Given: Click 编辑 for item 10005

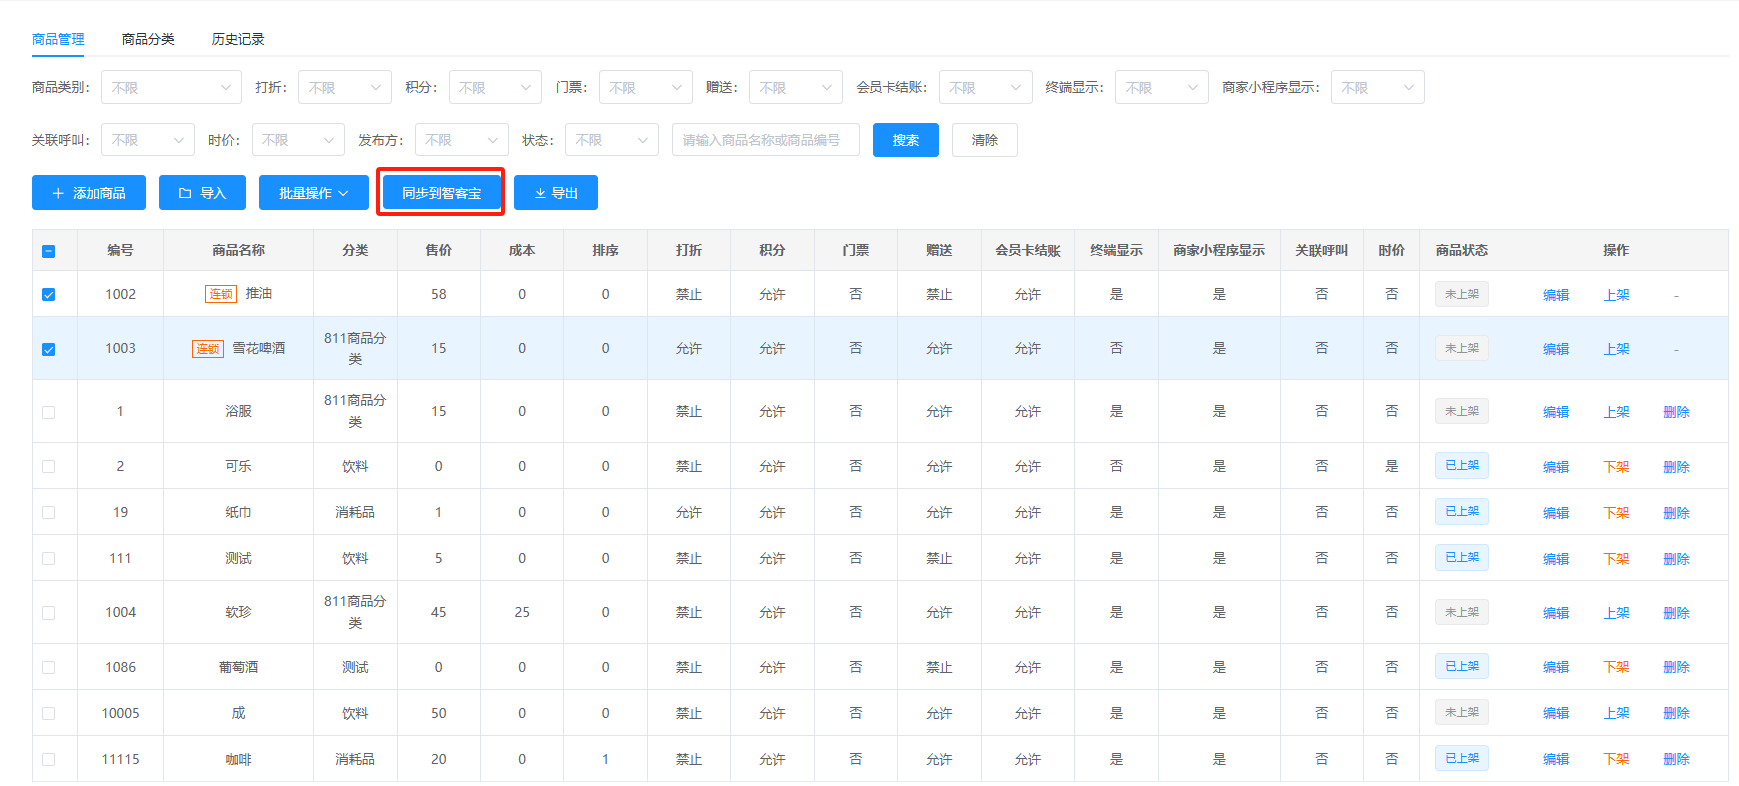Looking at the screenshot, I should pos(1556,713).
